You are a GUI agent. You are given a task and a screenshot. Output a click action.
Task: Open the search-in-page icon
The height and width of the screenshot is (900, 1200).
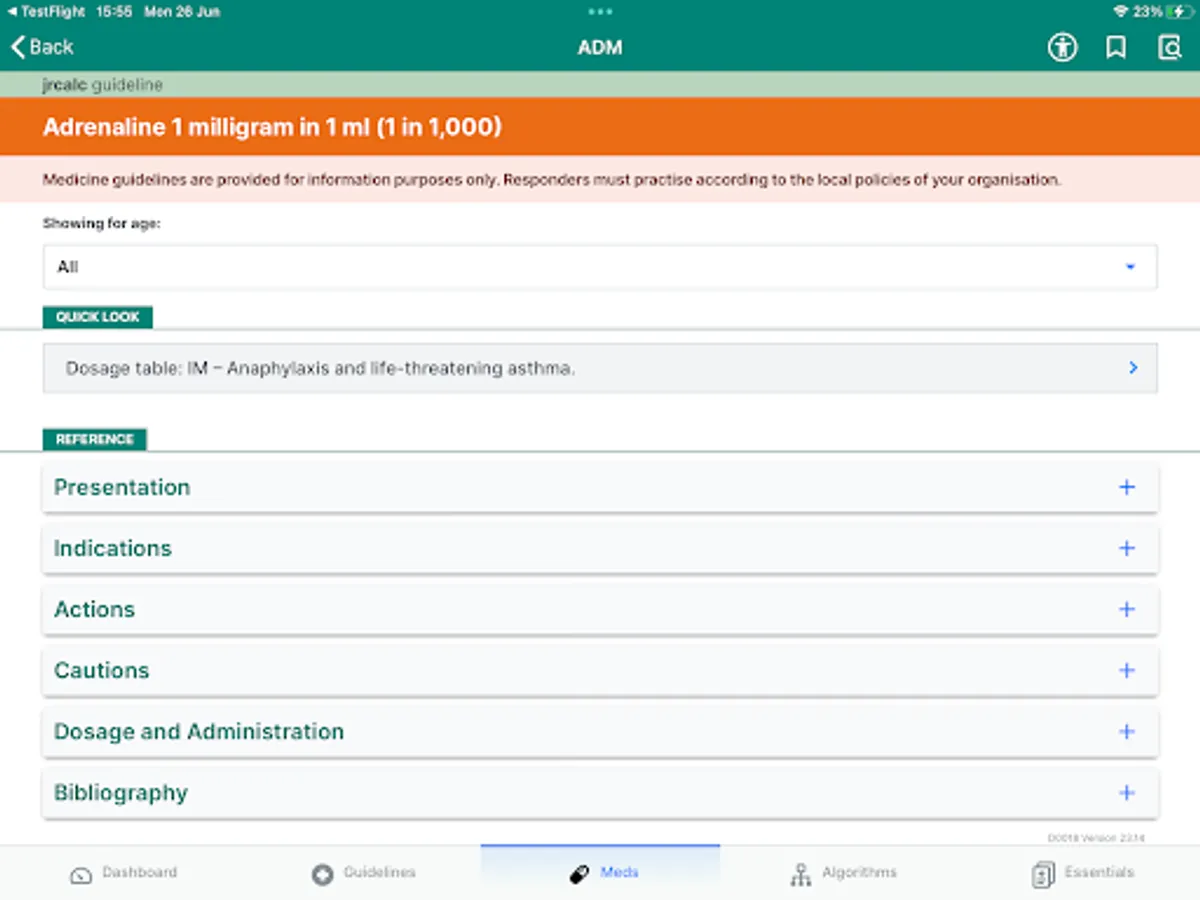1169,47
